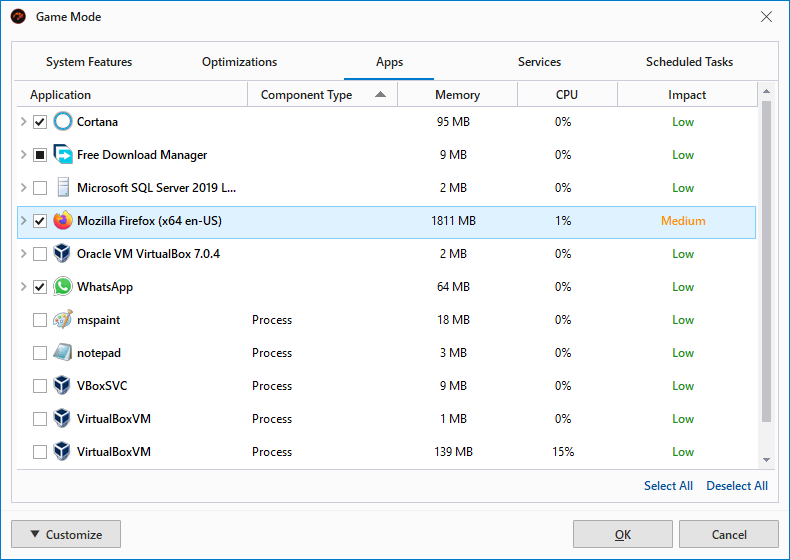Expand the Microsoft SQL Server 2019 row
The width and height of the screenshot is (790, 560).
pyautogui.click(x=23, y=188)
